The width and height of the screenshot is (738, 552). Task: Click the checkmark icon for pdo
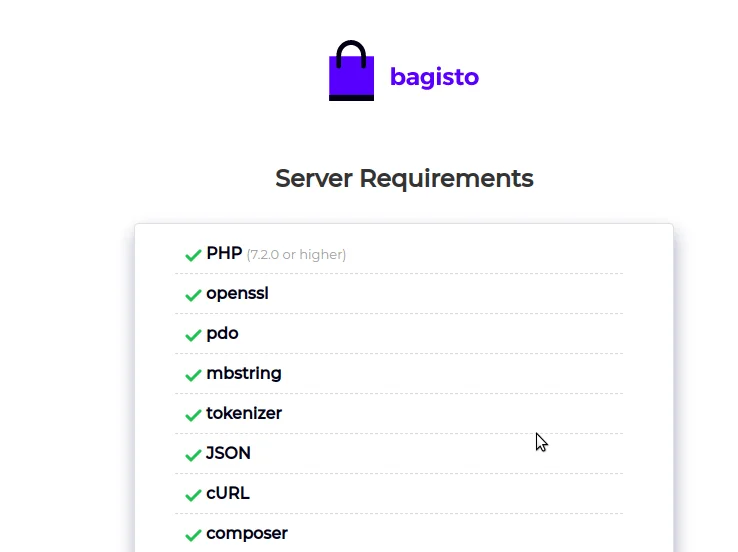(193, 335)
